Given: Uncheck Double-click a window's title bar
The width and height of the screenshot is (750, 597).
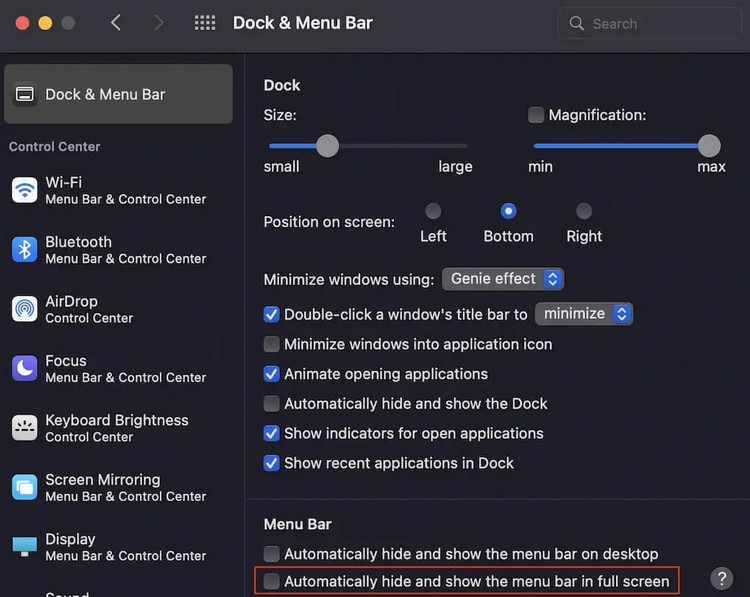Looking at the screenshot, I should point(271,314).
